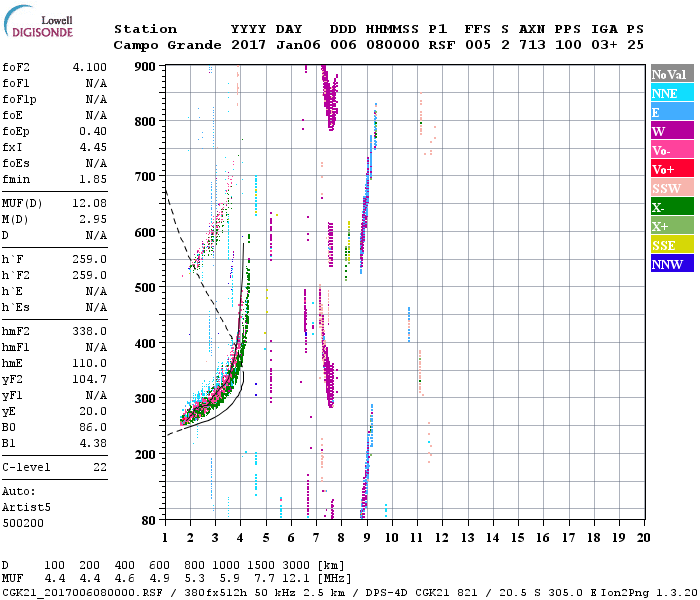Click the Artist5 auto-scaling label

point(22,508)
